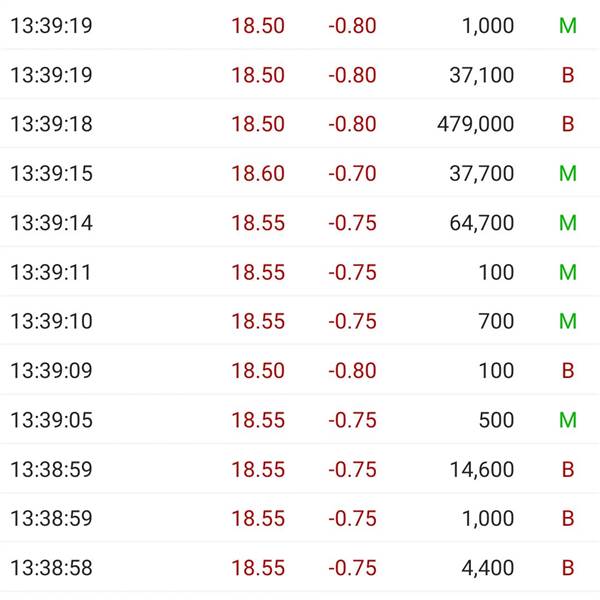
Task: Click the 37,100 volume value
Action: point(481,75)
